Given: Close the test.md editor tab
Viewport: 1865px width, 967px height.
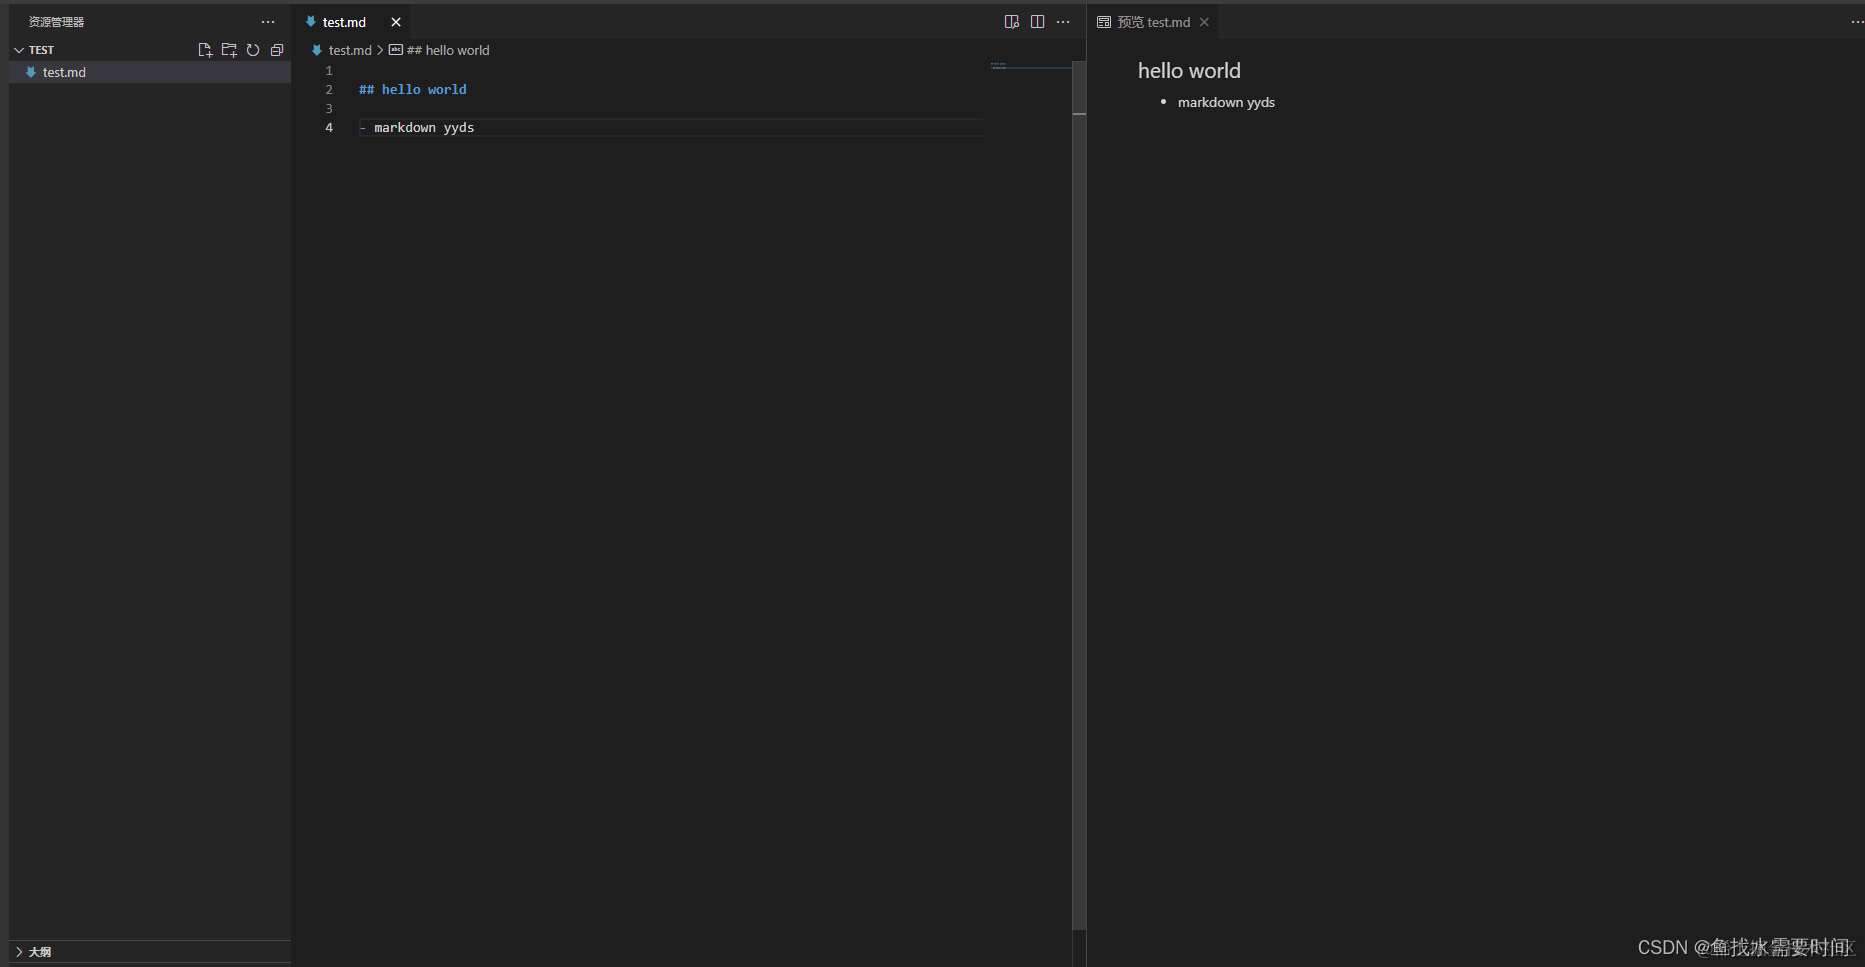Looking at the screenshot, I should (396, 22).
